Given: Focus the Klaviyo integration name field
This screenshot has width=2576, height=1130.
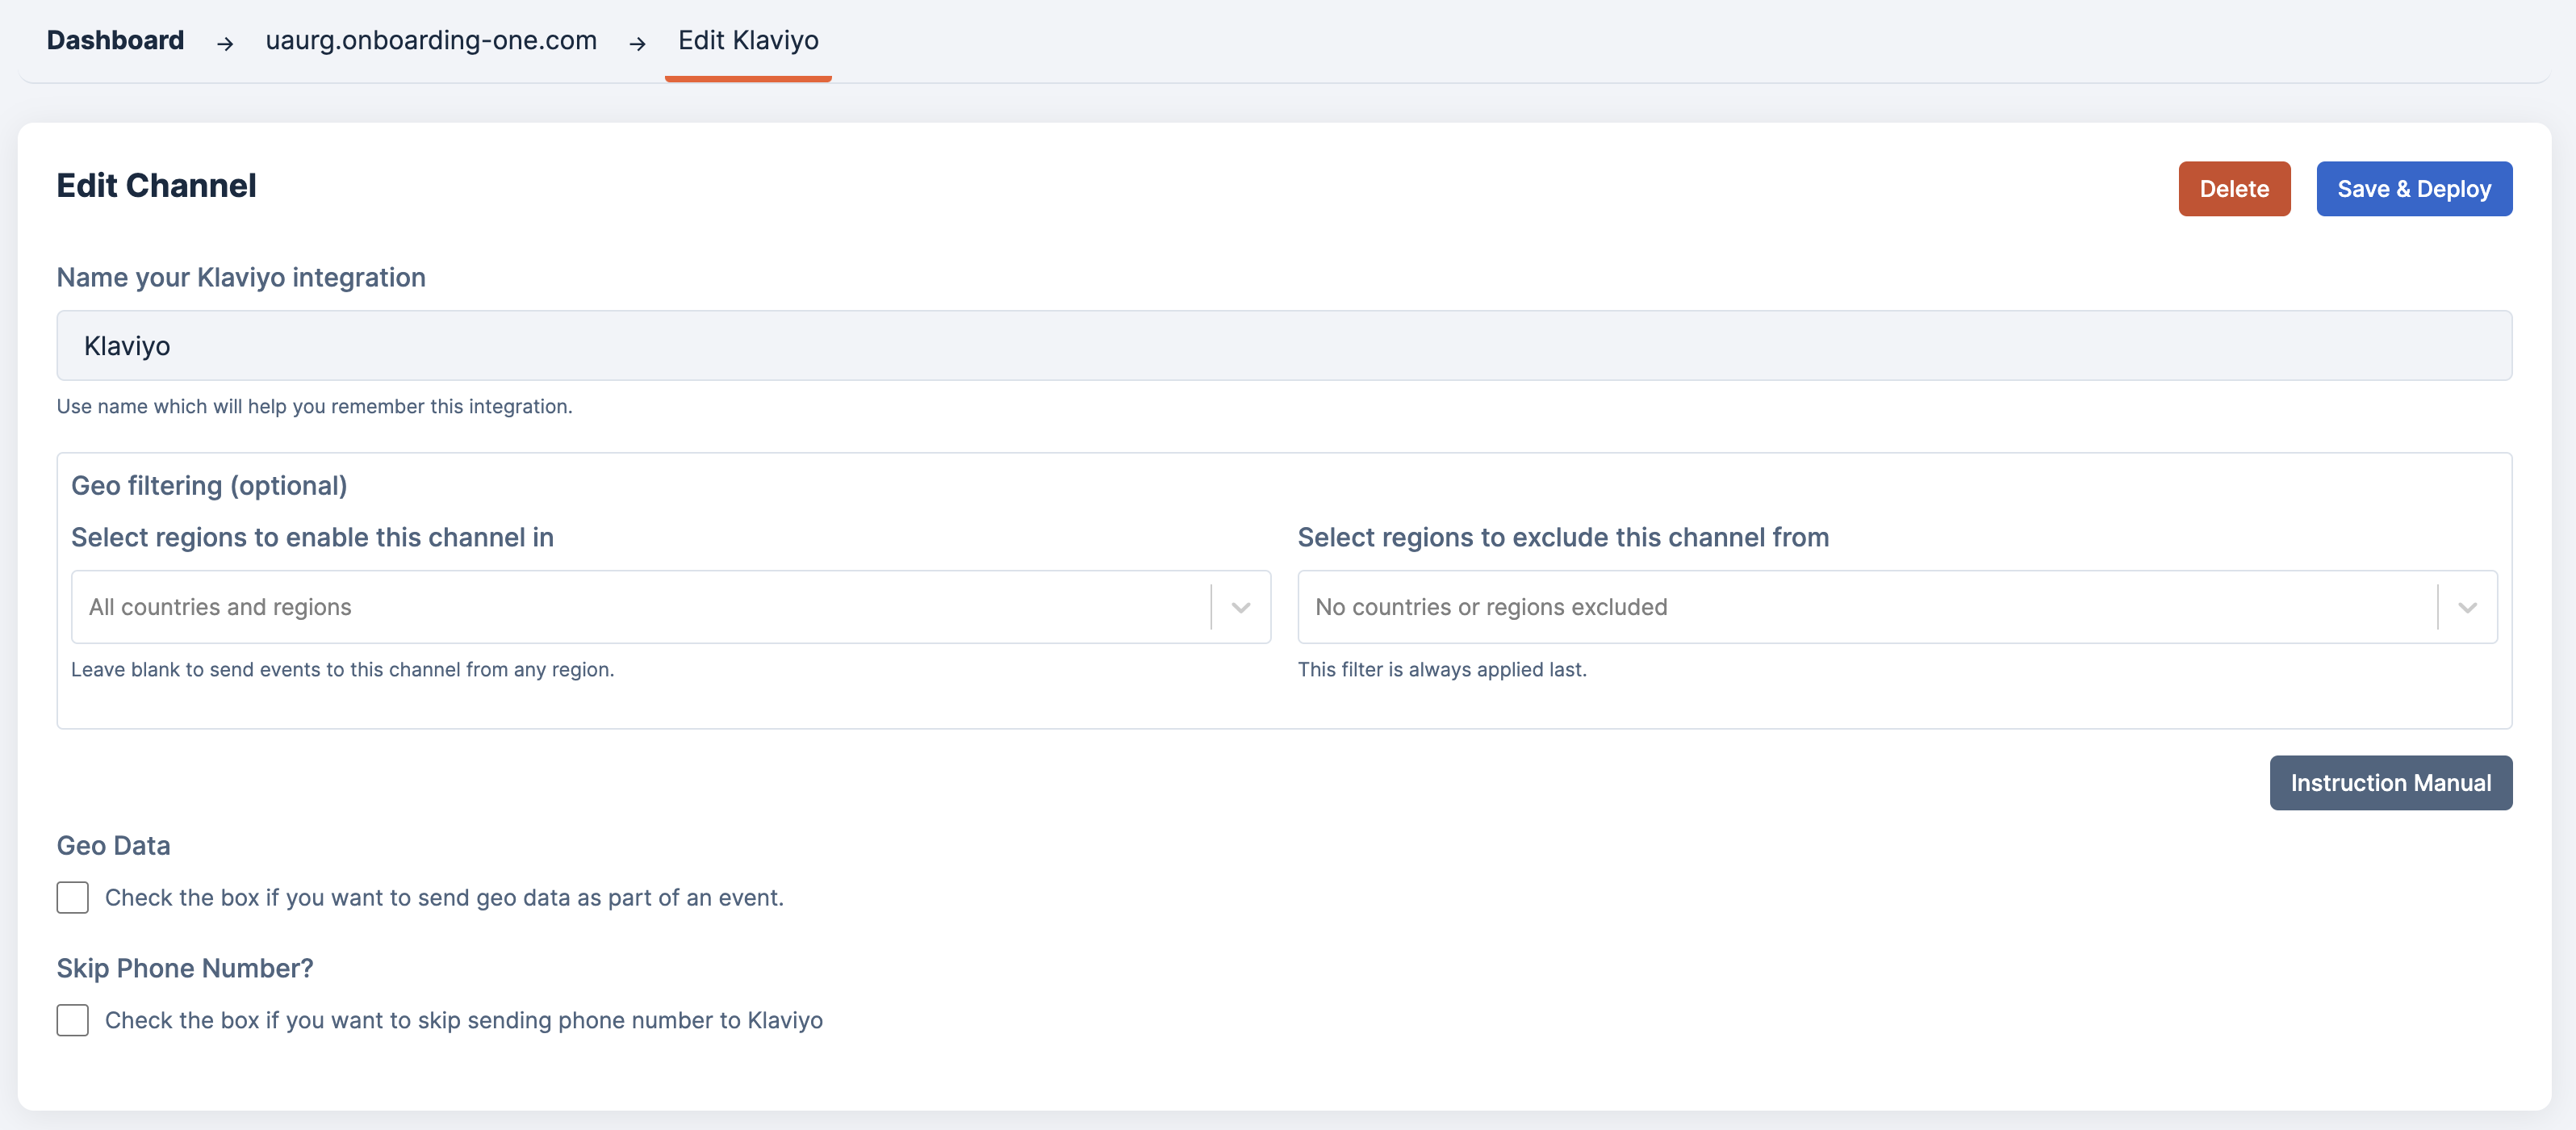Looking at the screenshot, I should pos(1283,346).
